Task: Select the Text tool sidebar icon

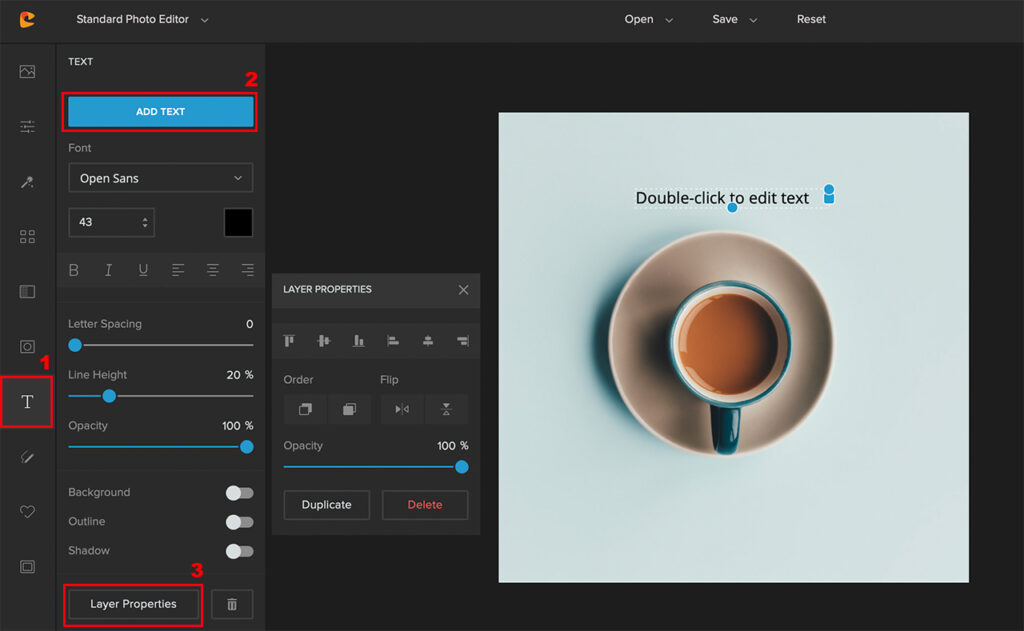Action: [x=27, y=402]
